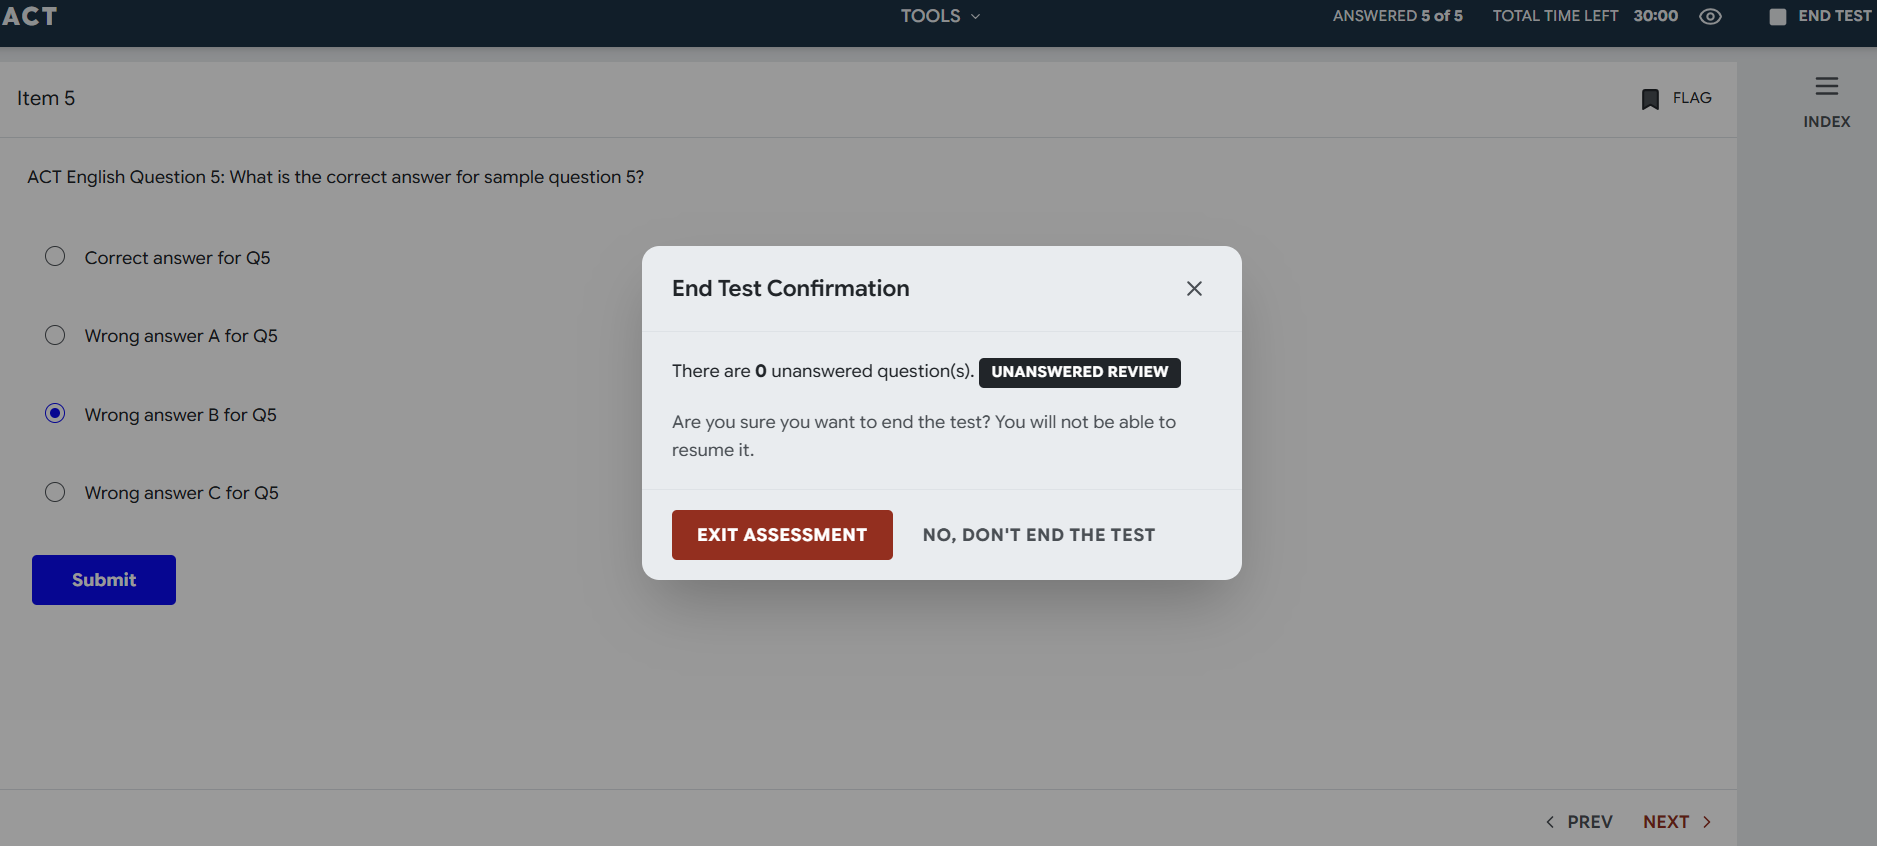
Task: Click the End Test label
Action: point(1834,16)
